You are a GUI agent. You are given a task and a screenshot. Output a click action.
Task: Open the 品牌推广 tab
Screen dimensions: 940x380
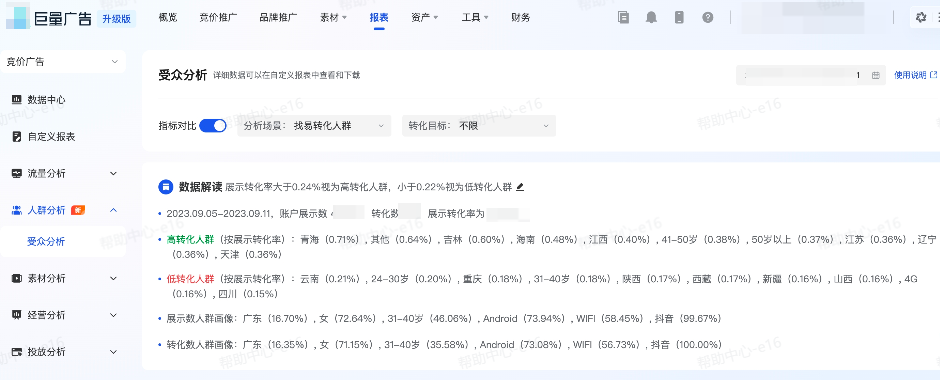pyautogui.click(x=279, y=17)
